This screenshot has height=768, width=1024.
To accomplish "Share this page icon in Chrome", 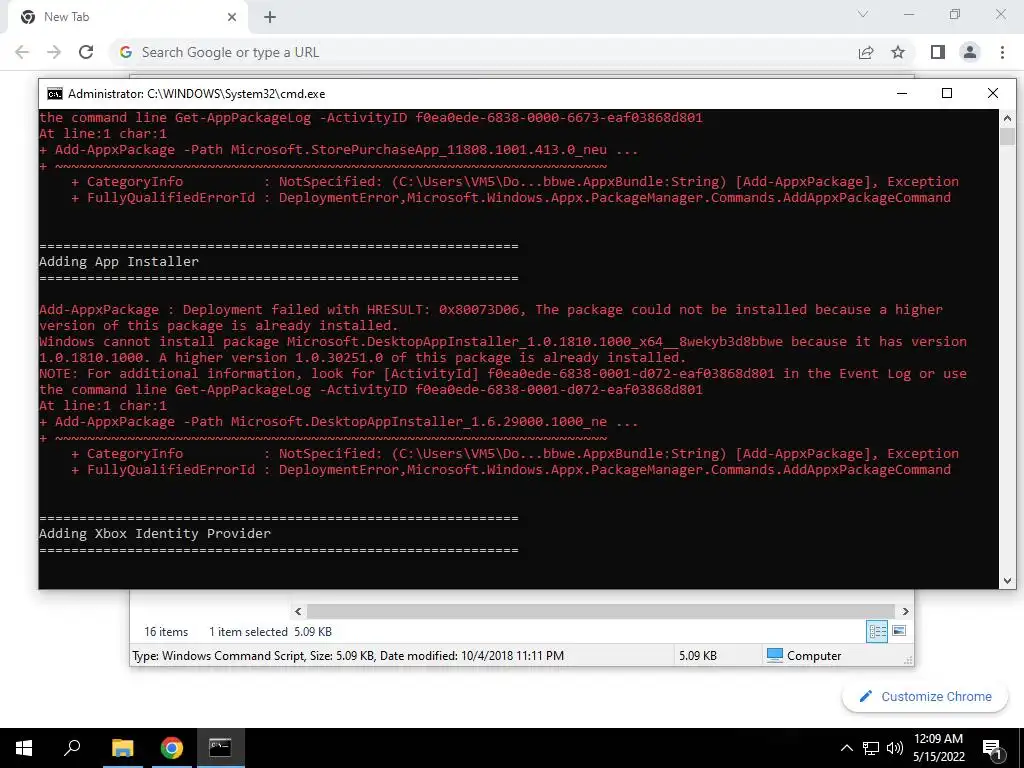I will pyautogui.click(x=866, y=52).
